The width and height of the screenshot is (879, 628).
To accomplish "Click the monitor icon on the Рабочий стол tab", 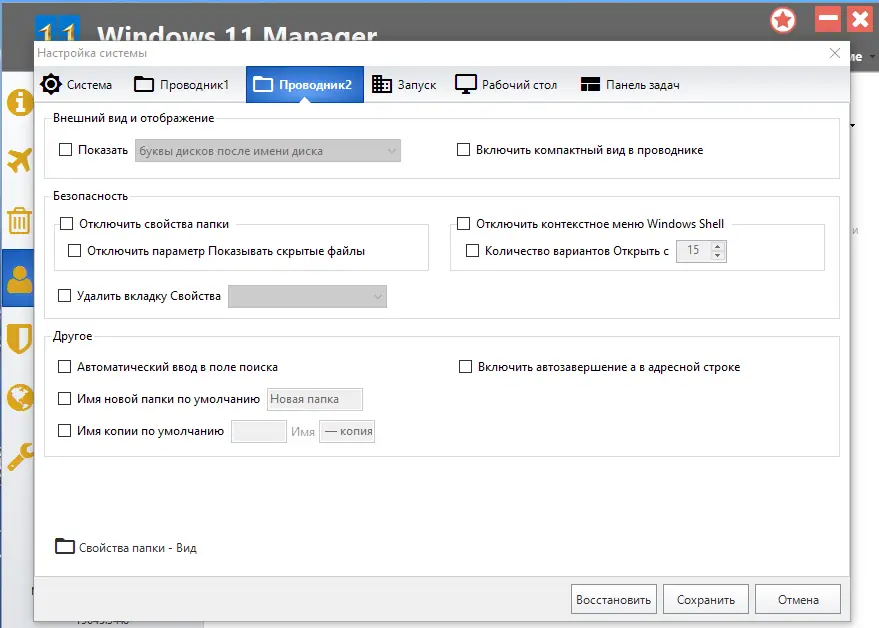I will pyautogui.click(x=465, y=84).
